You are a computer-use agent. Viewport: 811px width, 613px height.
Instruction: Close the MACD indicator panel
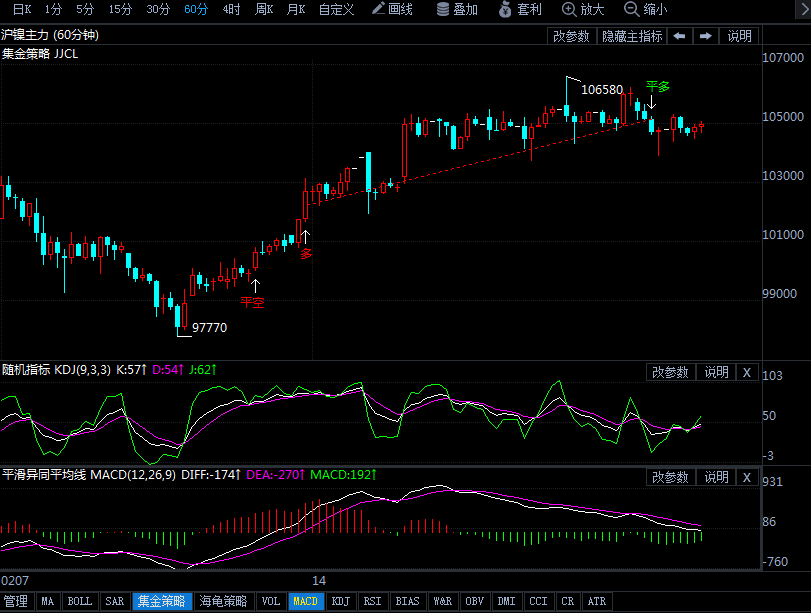(x=746, y=477)
